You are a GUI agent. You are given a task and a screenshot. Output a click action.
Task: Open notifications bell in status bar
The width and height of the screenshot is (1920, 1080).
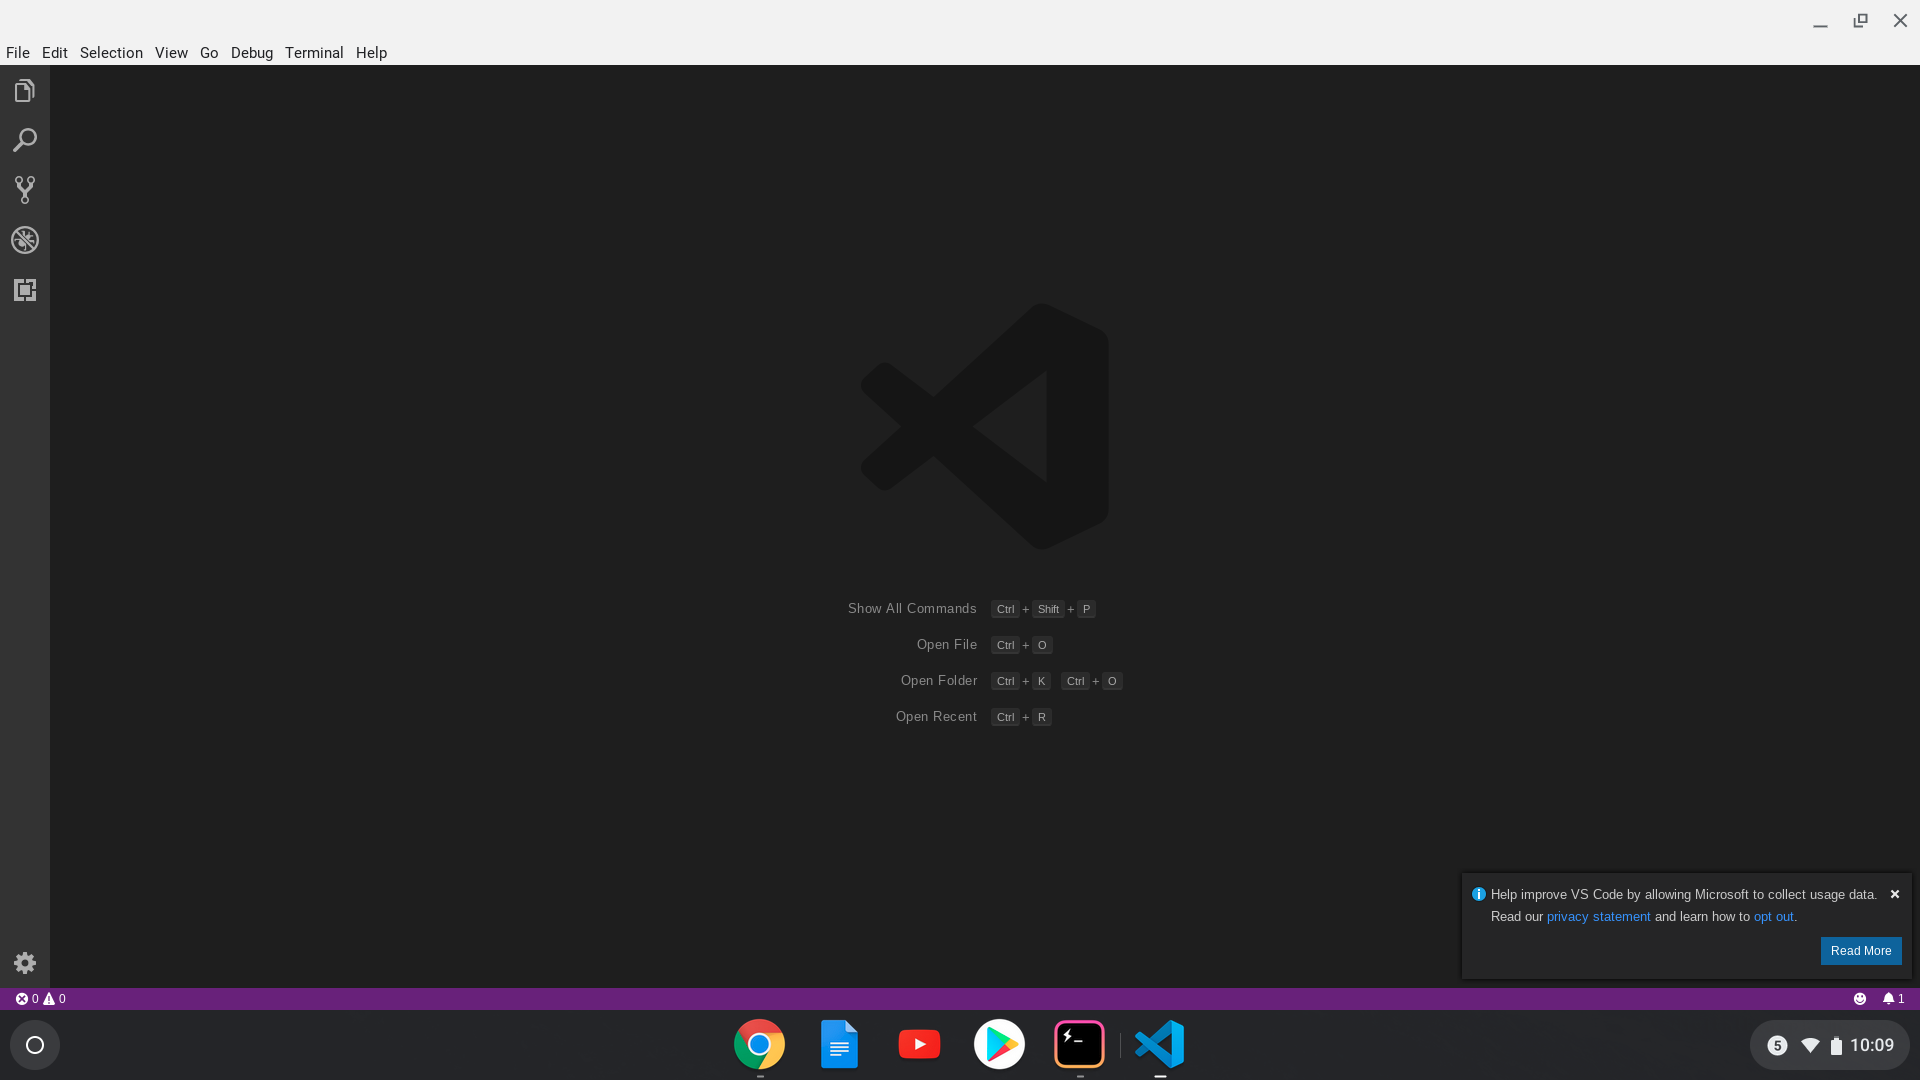1893,999
